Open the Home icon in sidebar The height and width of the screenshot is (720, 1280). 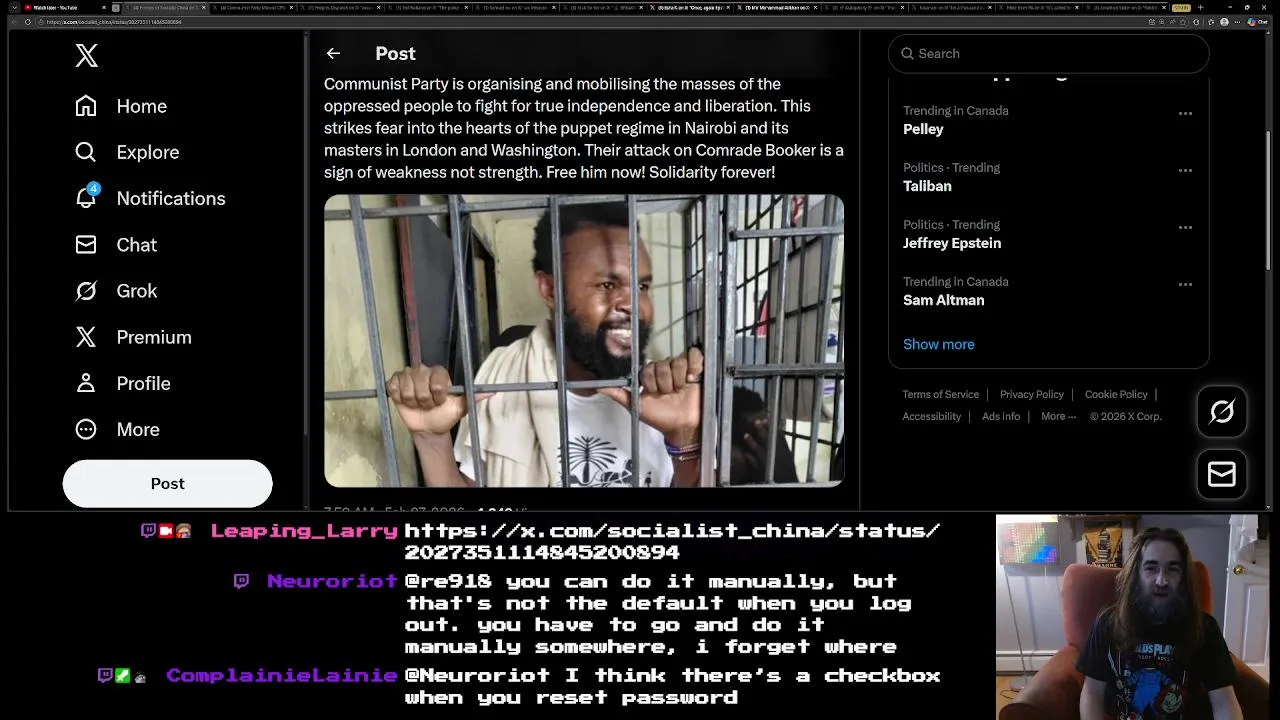click(x=86, y=106)
